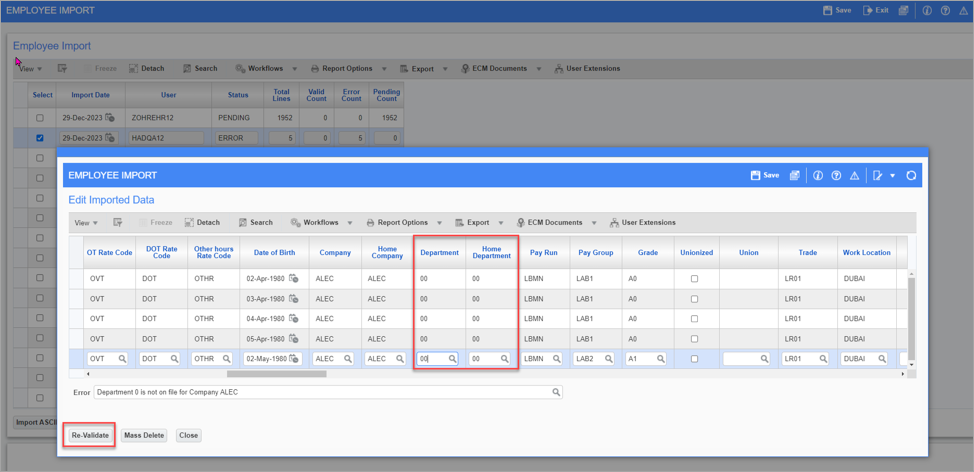Click Report Options in background toolbar

pos(342,68)
